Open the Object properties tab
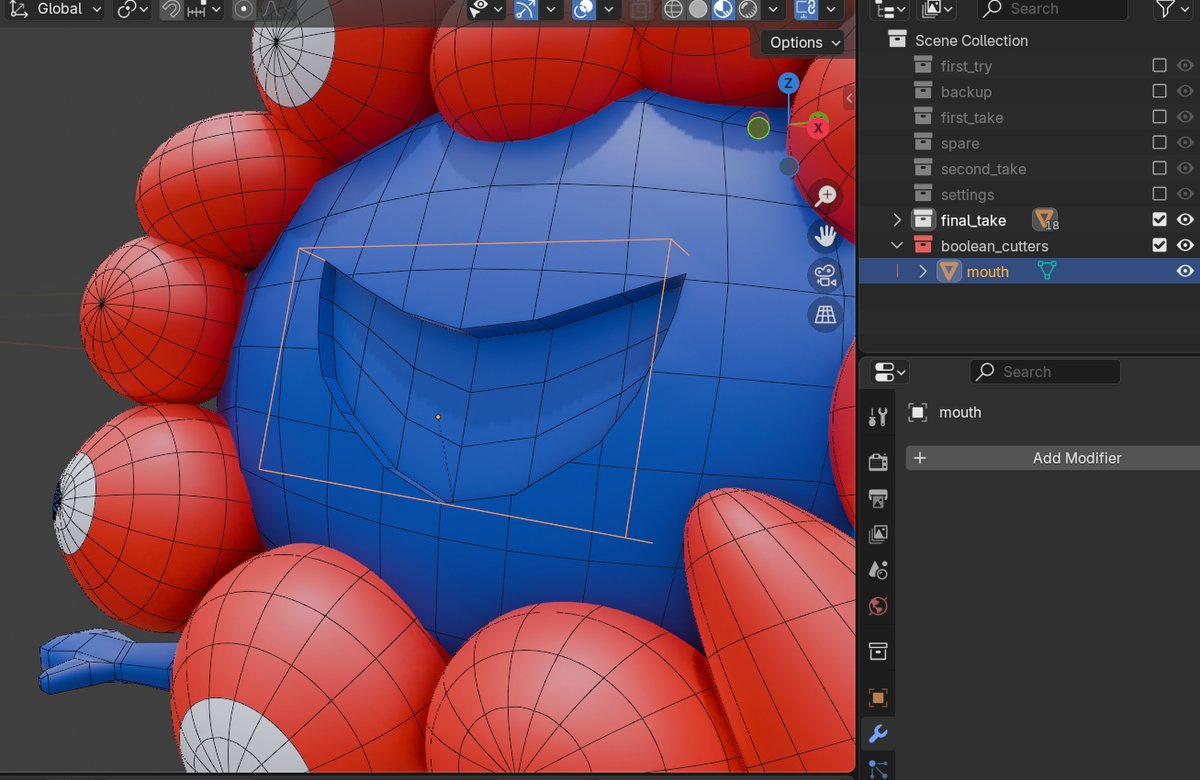 pyautogui.click(x=878, y=698)
